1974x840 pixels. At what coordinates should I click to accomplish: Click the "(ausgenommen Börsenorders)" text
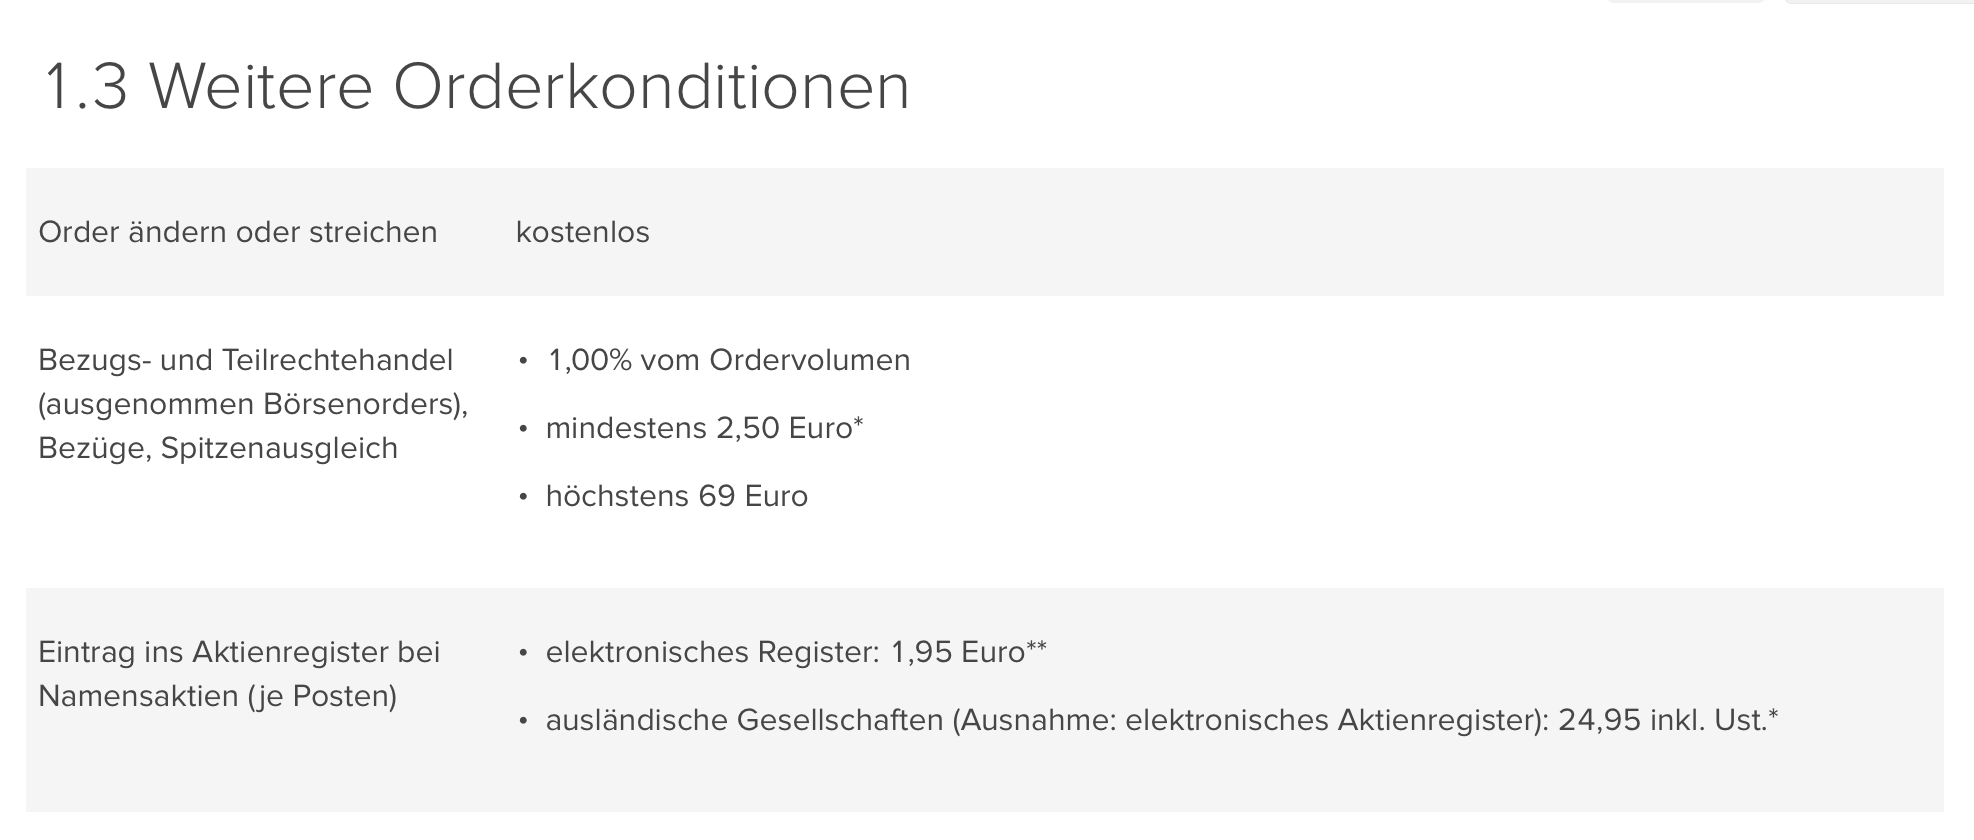(x=252, y=404)
